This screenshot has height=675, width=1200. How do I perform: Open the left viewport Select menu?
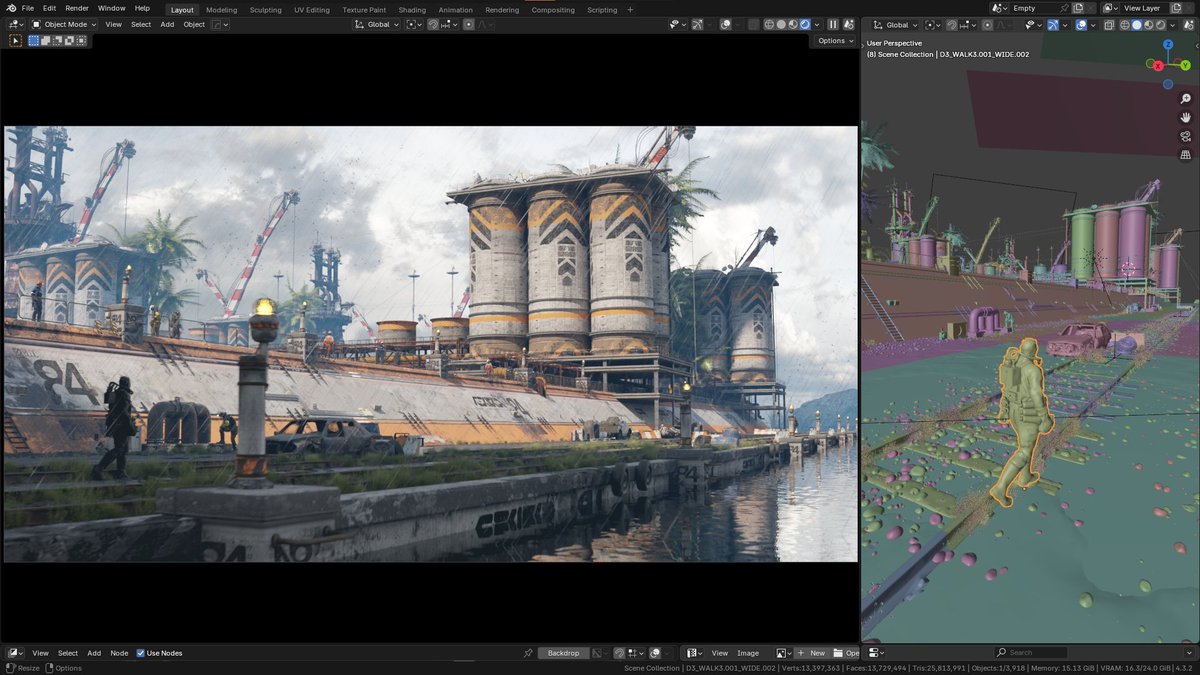[141, 24]
